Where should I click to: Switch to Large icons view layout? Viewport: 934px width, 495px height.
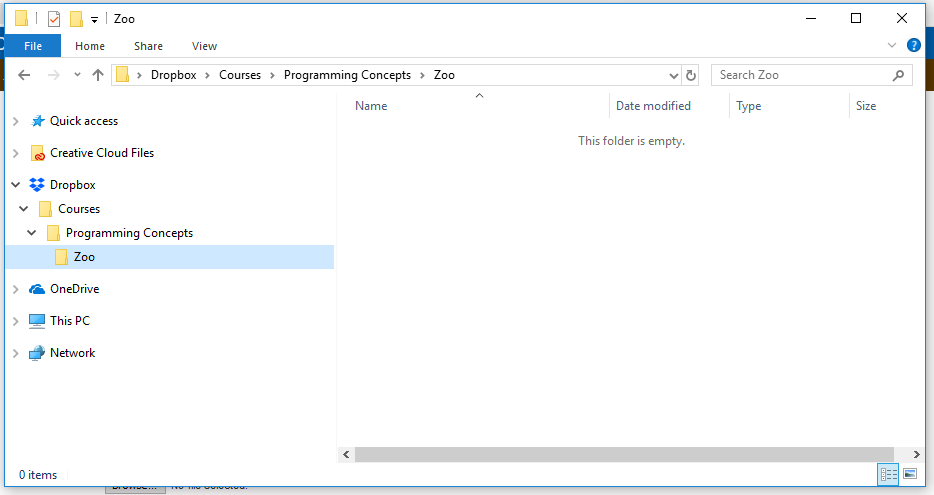click(x=910, y=474)
